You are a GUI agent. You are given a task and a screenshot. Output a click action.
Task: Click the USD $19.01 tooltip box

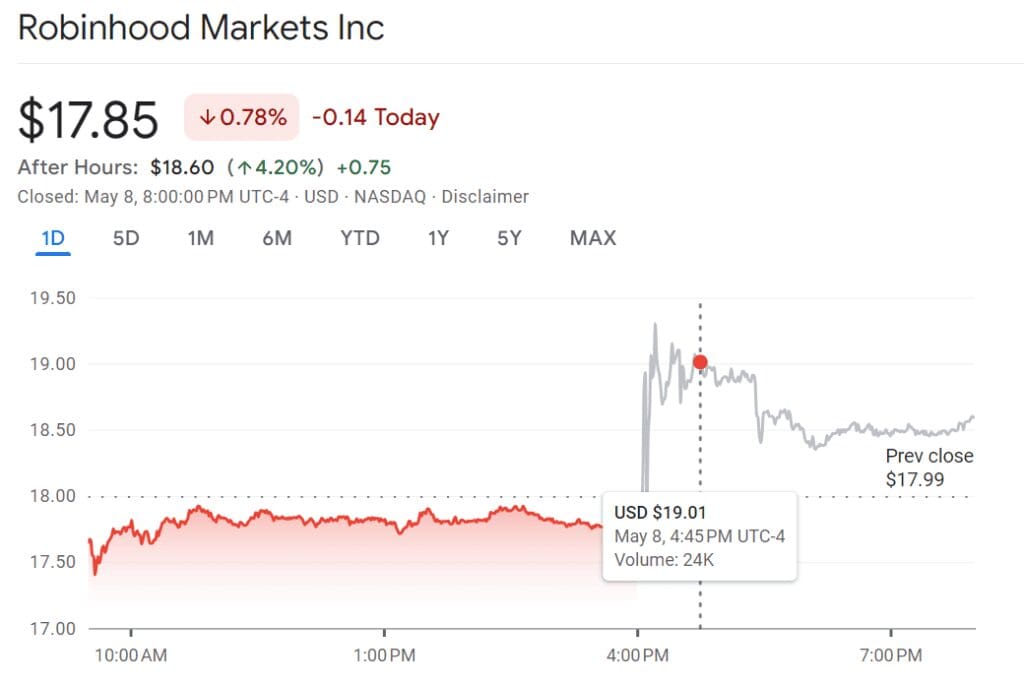click(x=700, y=535)
